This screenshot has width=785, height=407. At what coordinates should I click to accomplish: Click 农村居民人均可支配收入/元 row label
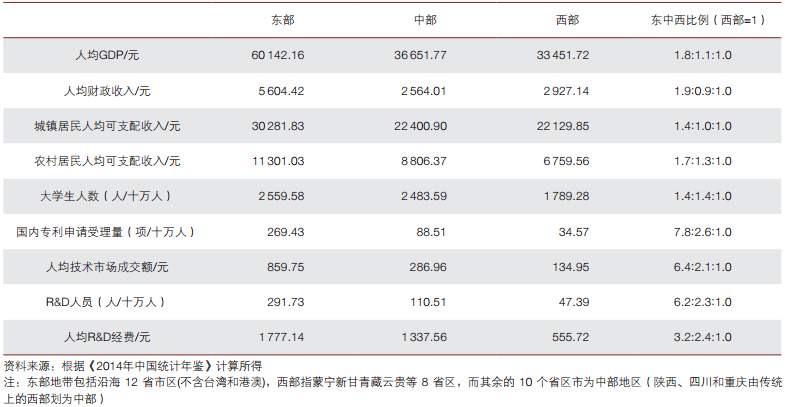coord(107,161)
